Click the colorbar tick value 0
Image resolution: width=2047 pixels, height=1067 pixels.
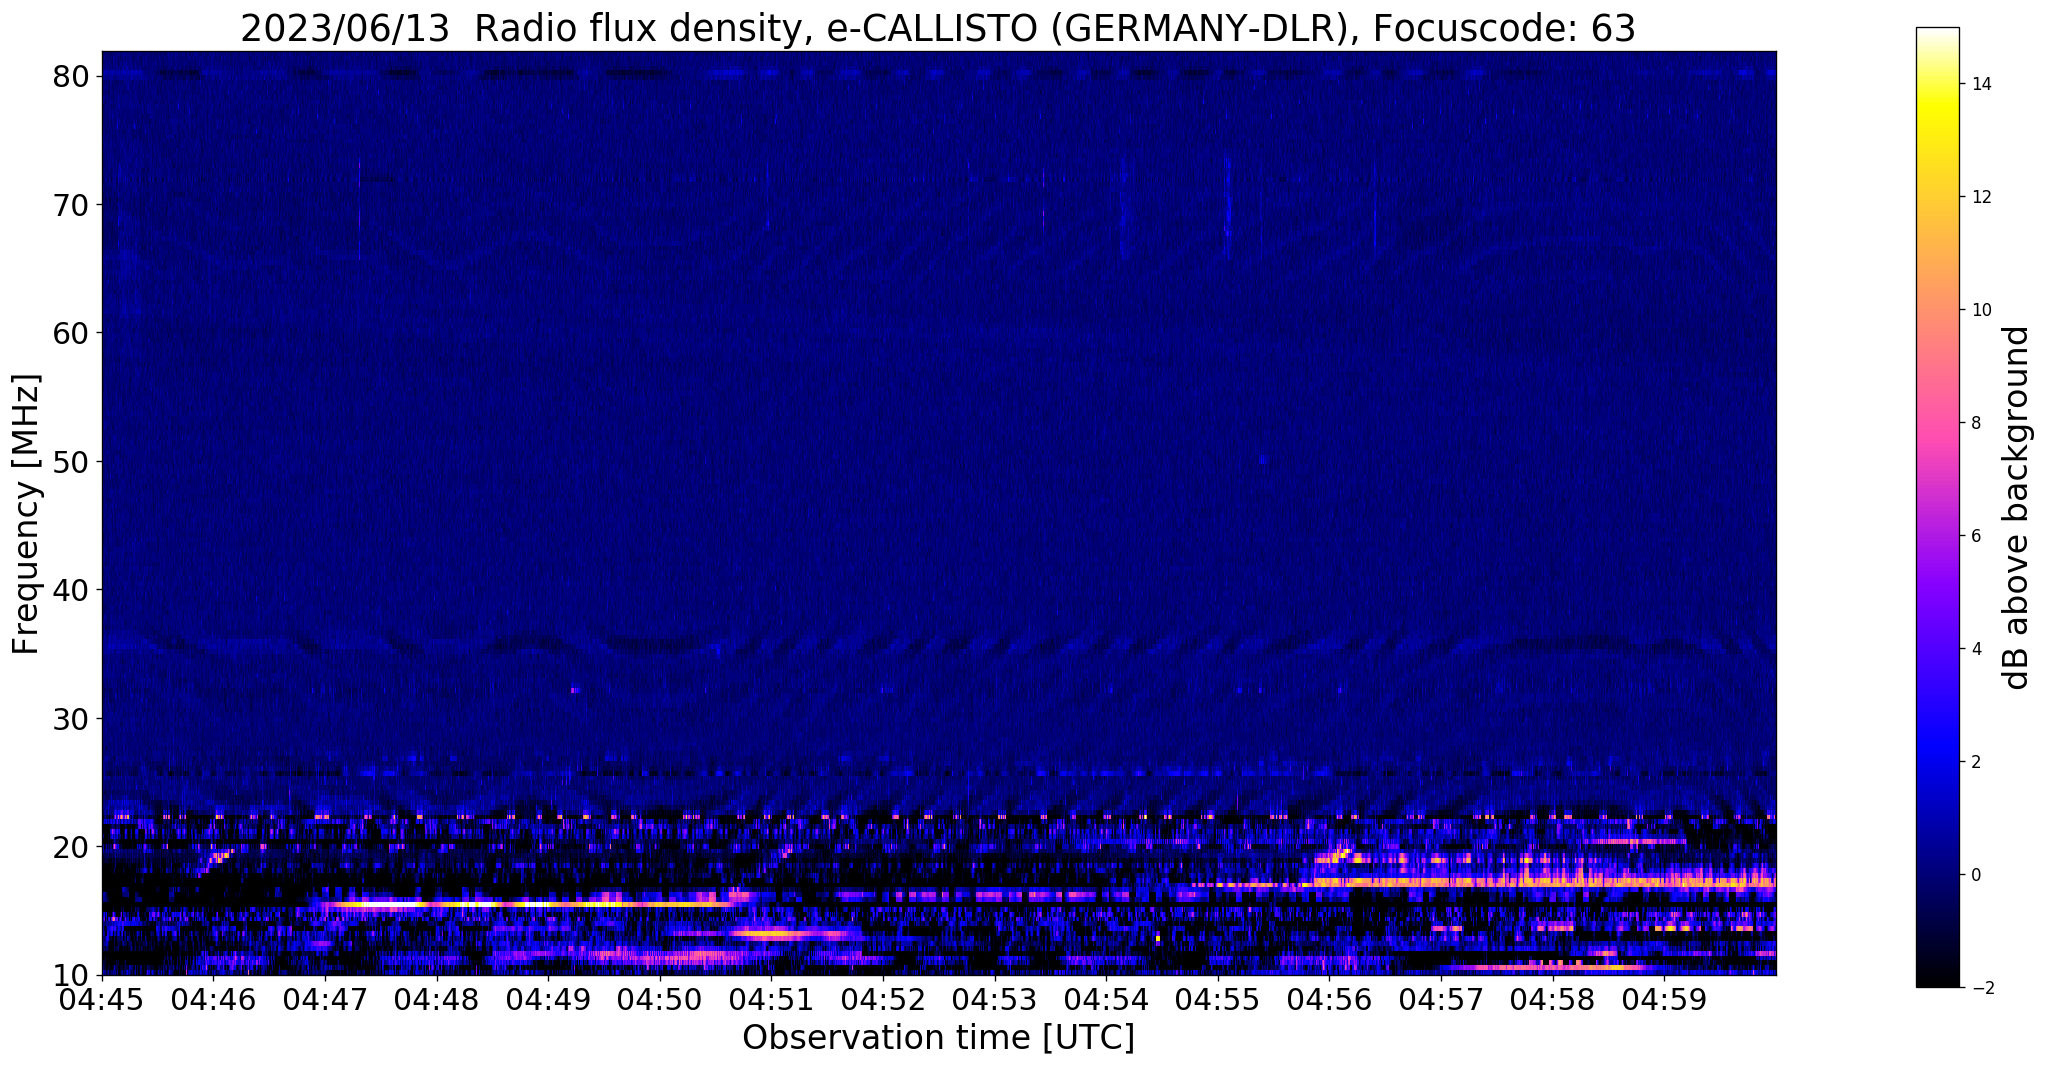[x=1975, y=875]
